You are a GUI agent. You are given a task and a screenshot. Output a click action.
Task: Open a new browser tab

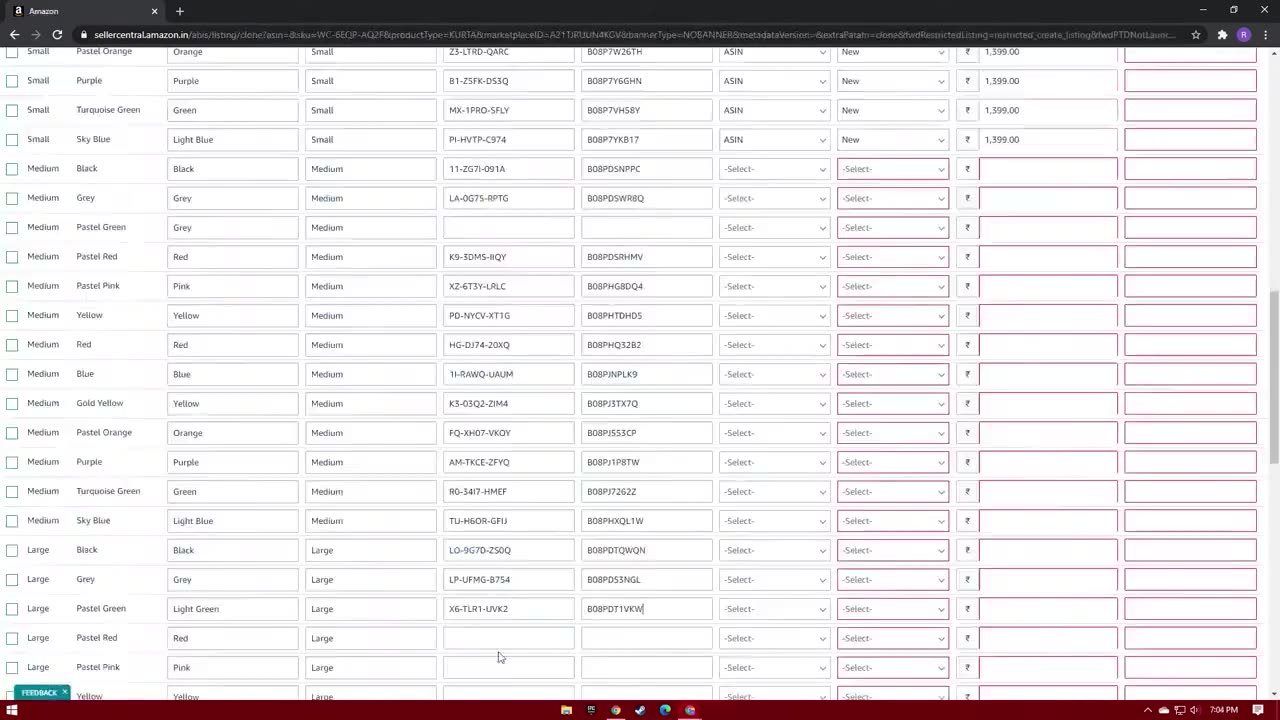click(x=180, y=11)
